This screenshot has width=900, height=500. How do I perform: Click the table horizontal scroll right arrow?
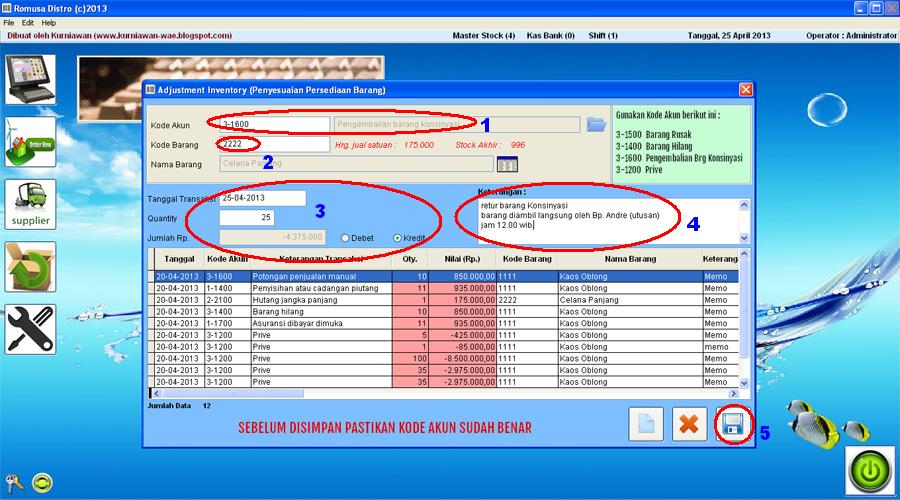733,394
